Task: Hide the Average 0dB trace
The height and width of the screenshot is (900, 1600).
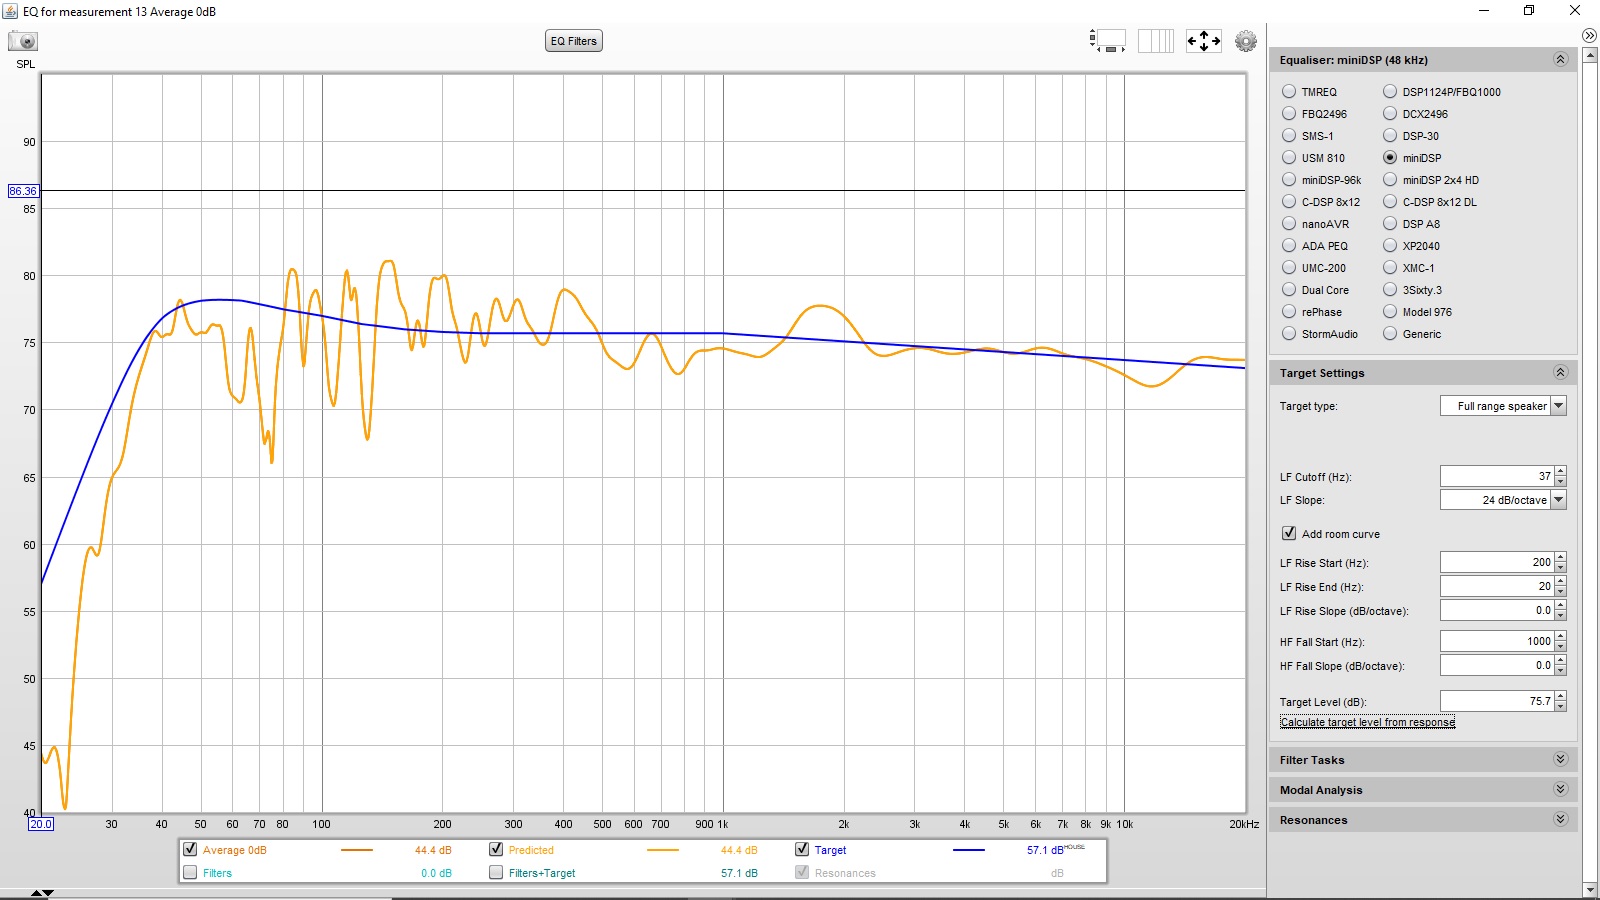Action: (x=190, y=849)
